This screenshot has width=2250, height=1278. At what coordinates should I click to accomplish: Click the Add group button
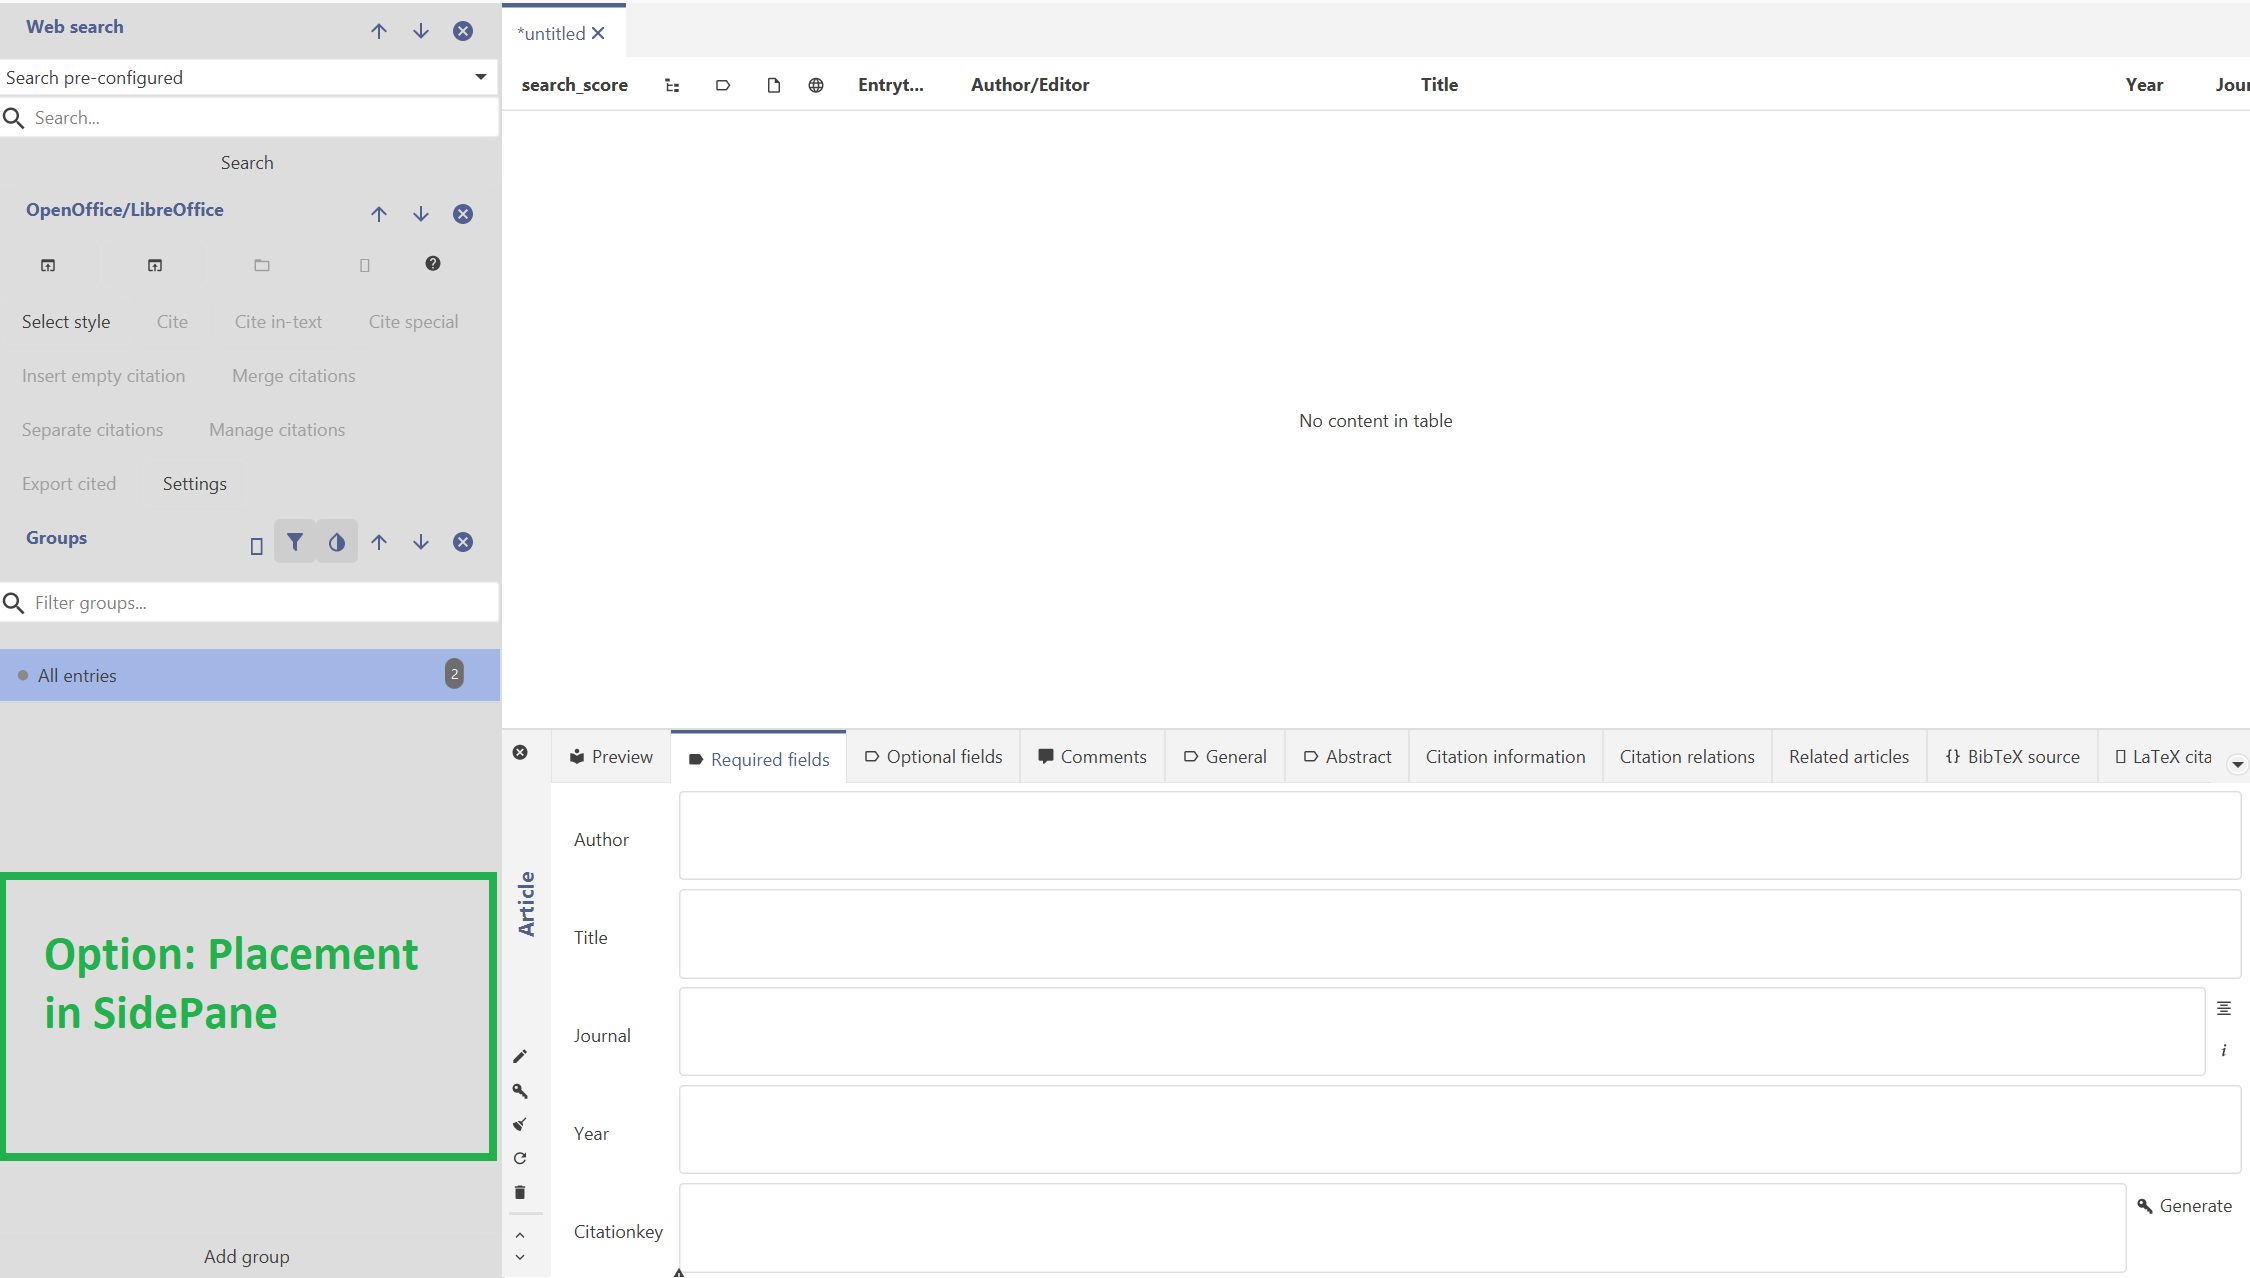click(x=247, y=1256)
